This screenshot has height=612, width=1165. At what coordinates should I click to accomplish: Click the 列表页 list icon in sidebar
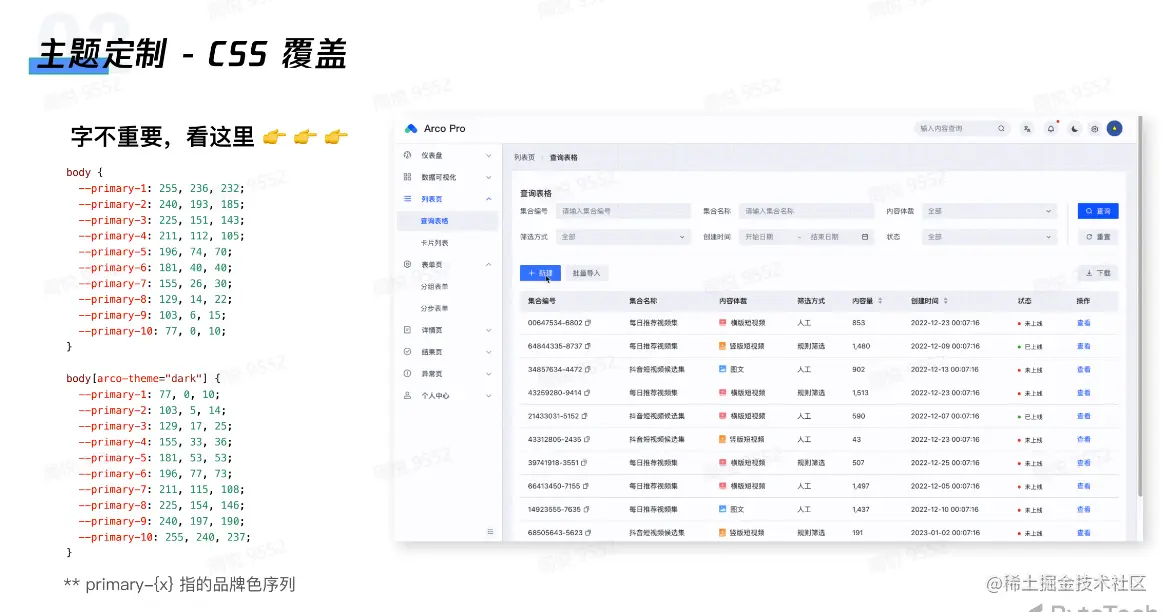(x=407, y=198)
